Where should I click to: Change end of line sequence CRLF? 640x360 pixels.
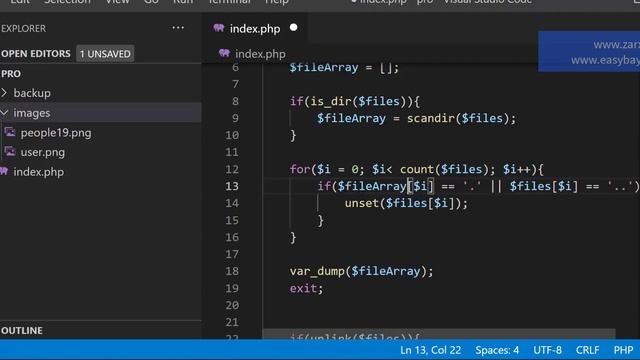coord(587,350)
